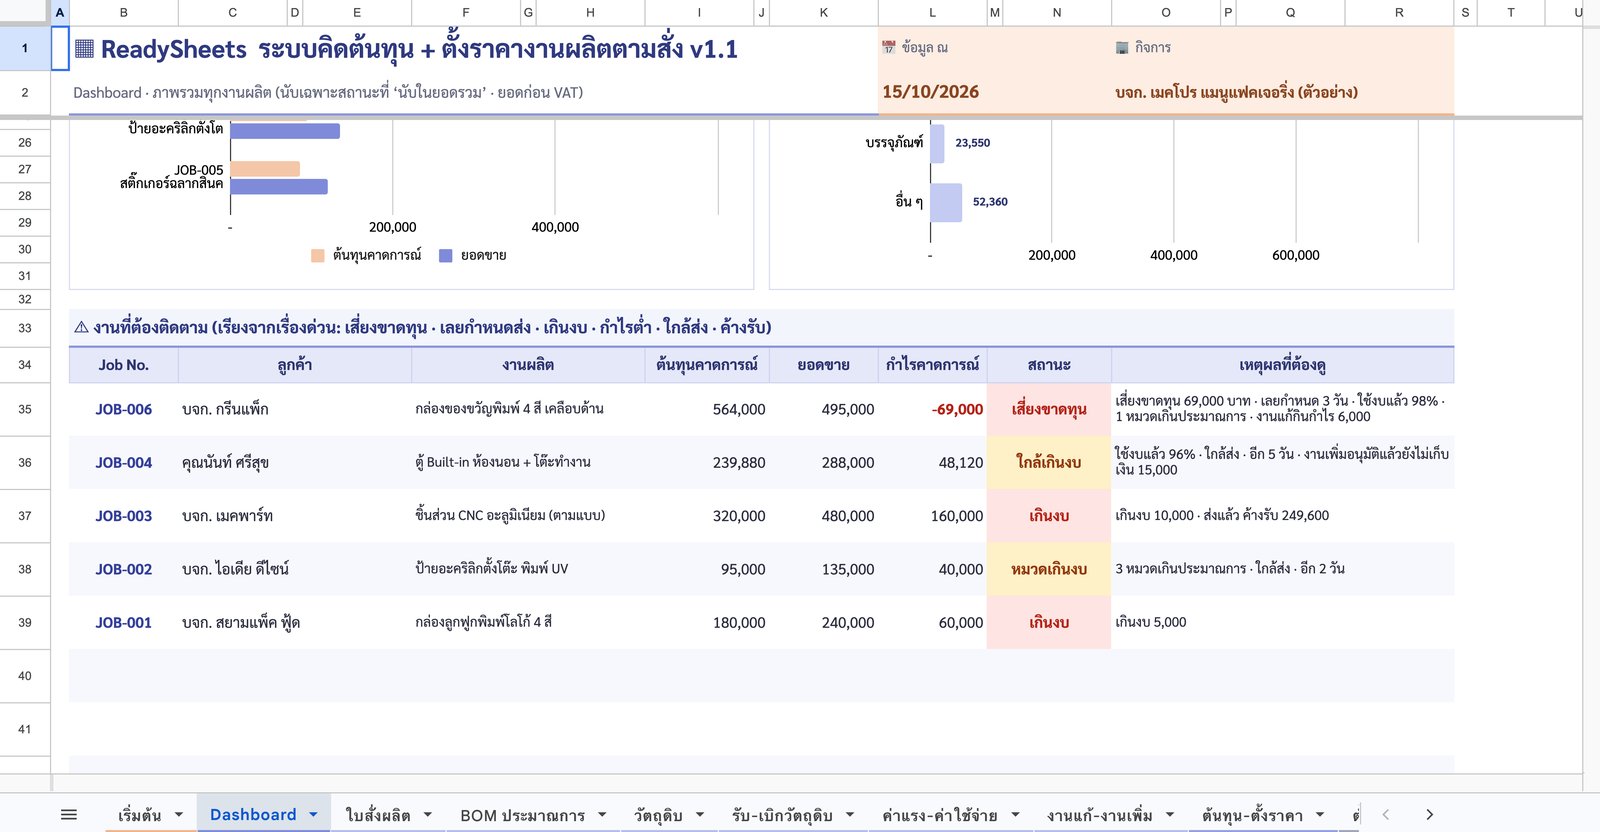Select the เสี่ยงขาดทุน status cell
Image resolution: width=1600 pixels, height=832 pixels.
(1048, 409)
